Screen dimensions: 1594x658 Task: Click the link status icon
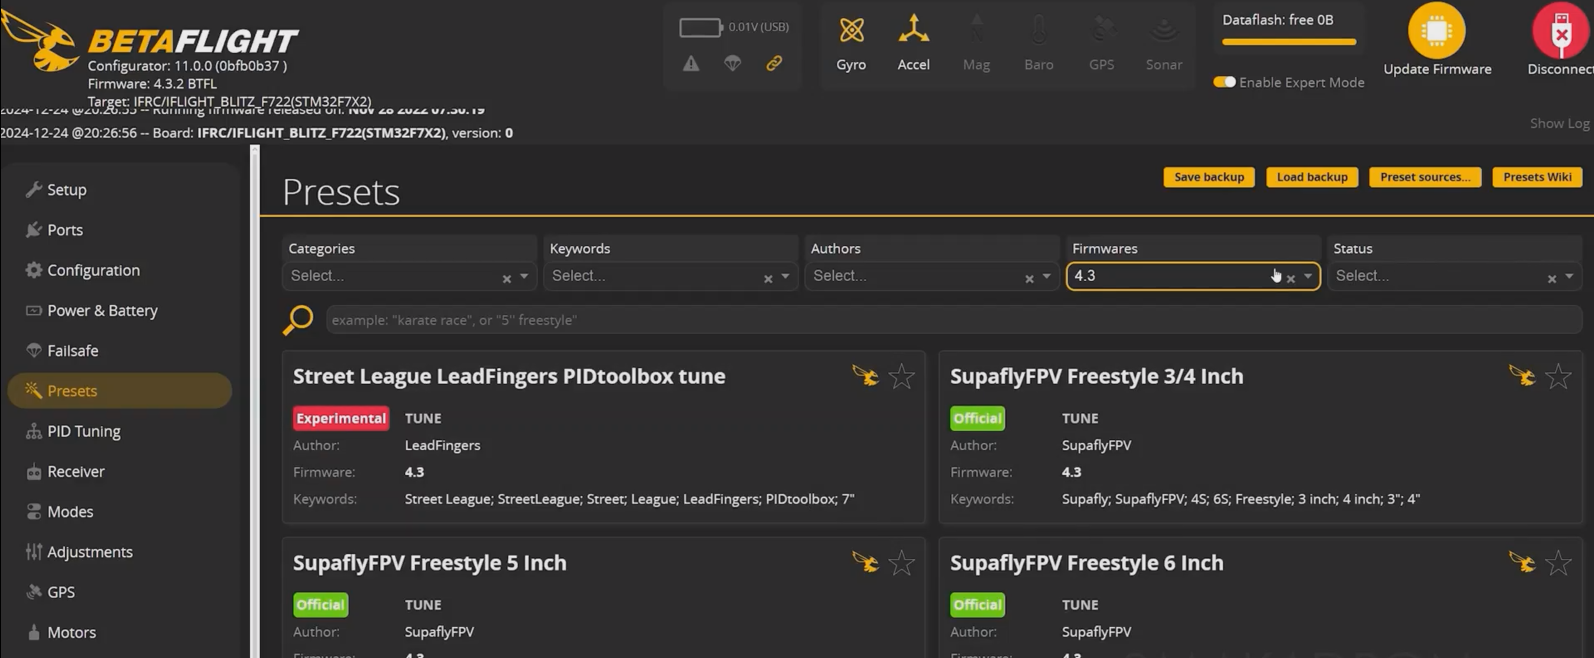pyautogui.click(x=774, y=64)
